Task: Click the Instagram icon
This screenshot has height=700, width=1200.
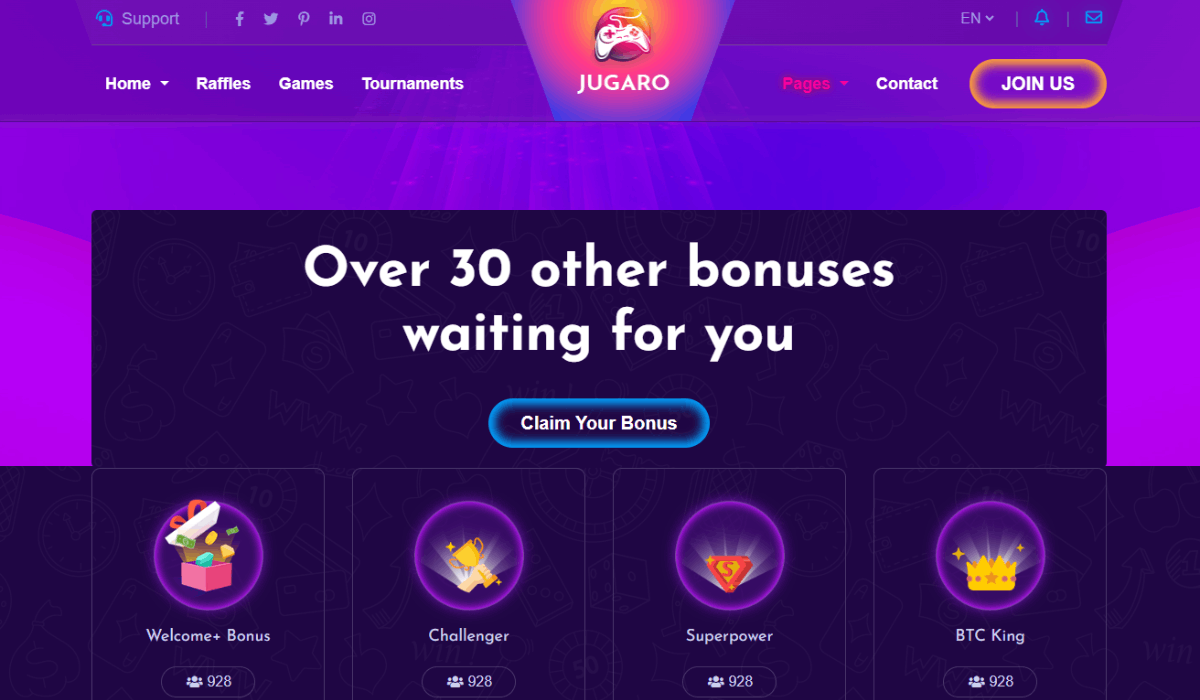Action: coord(369,19)
